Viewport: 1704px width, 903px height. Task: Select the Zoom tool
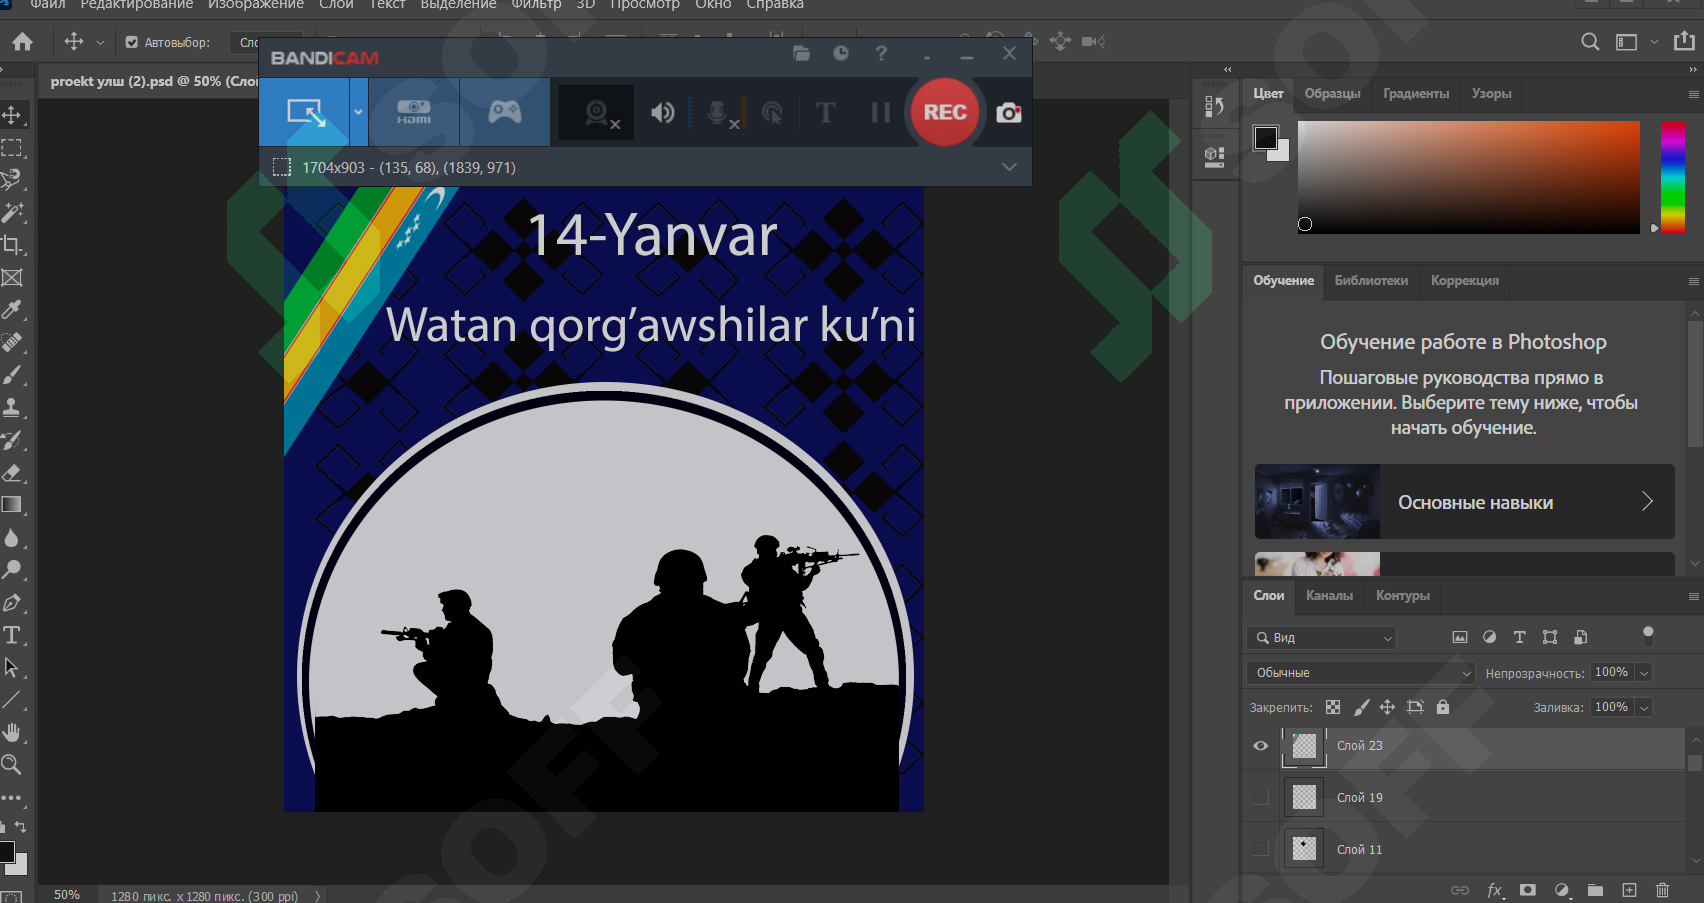coord(12,765)
